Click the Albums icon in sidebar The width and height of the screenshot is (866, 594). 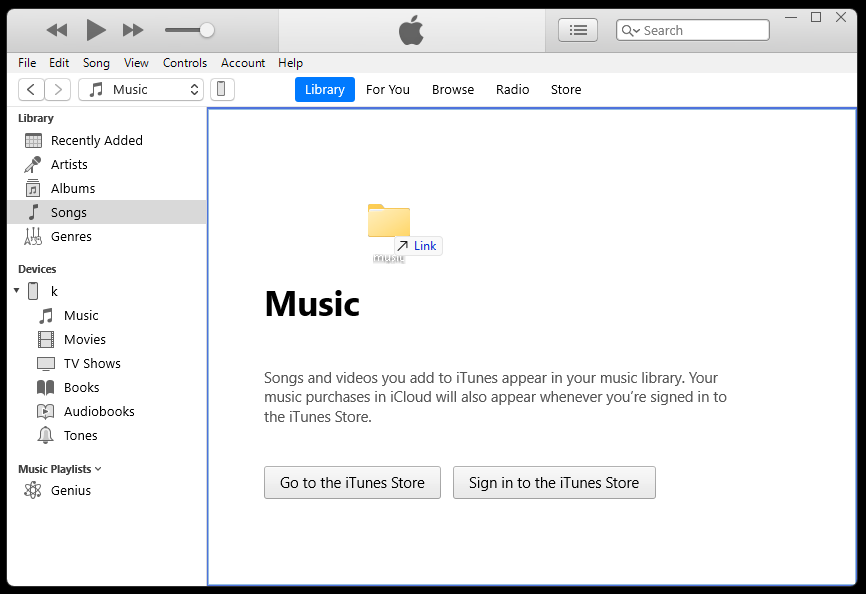click(x=33, y=188)
